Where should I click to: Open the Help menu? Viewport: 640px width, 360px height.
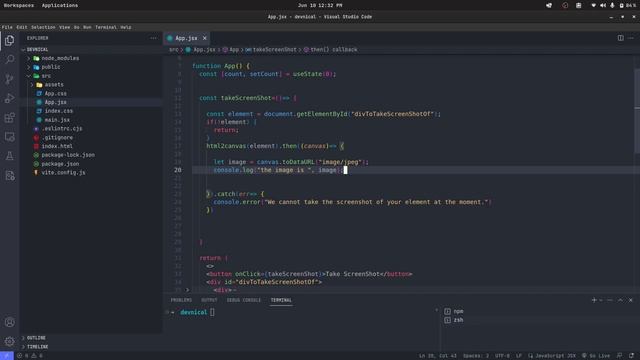[126, 27]
